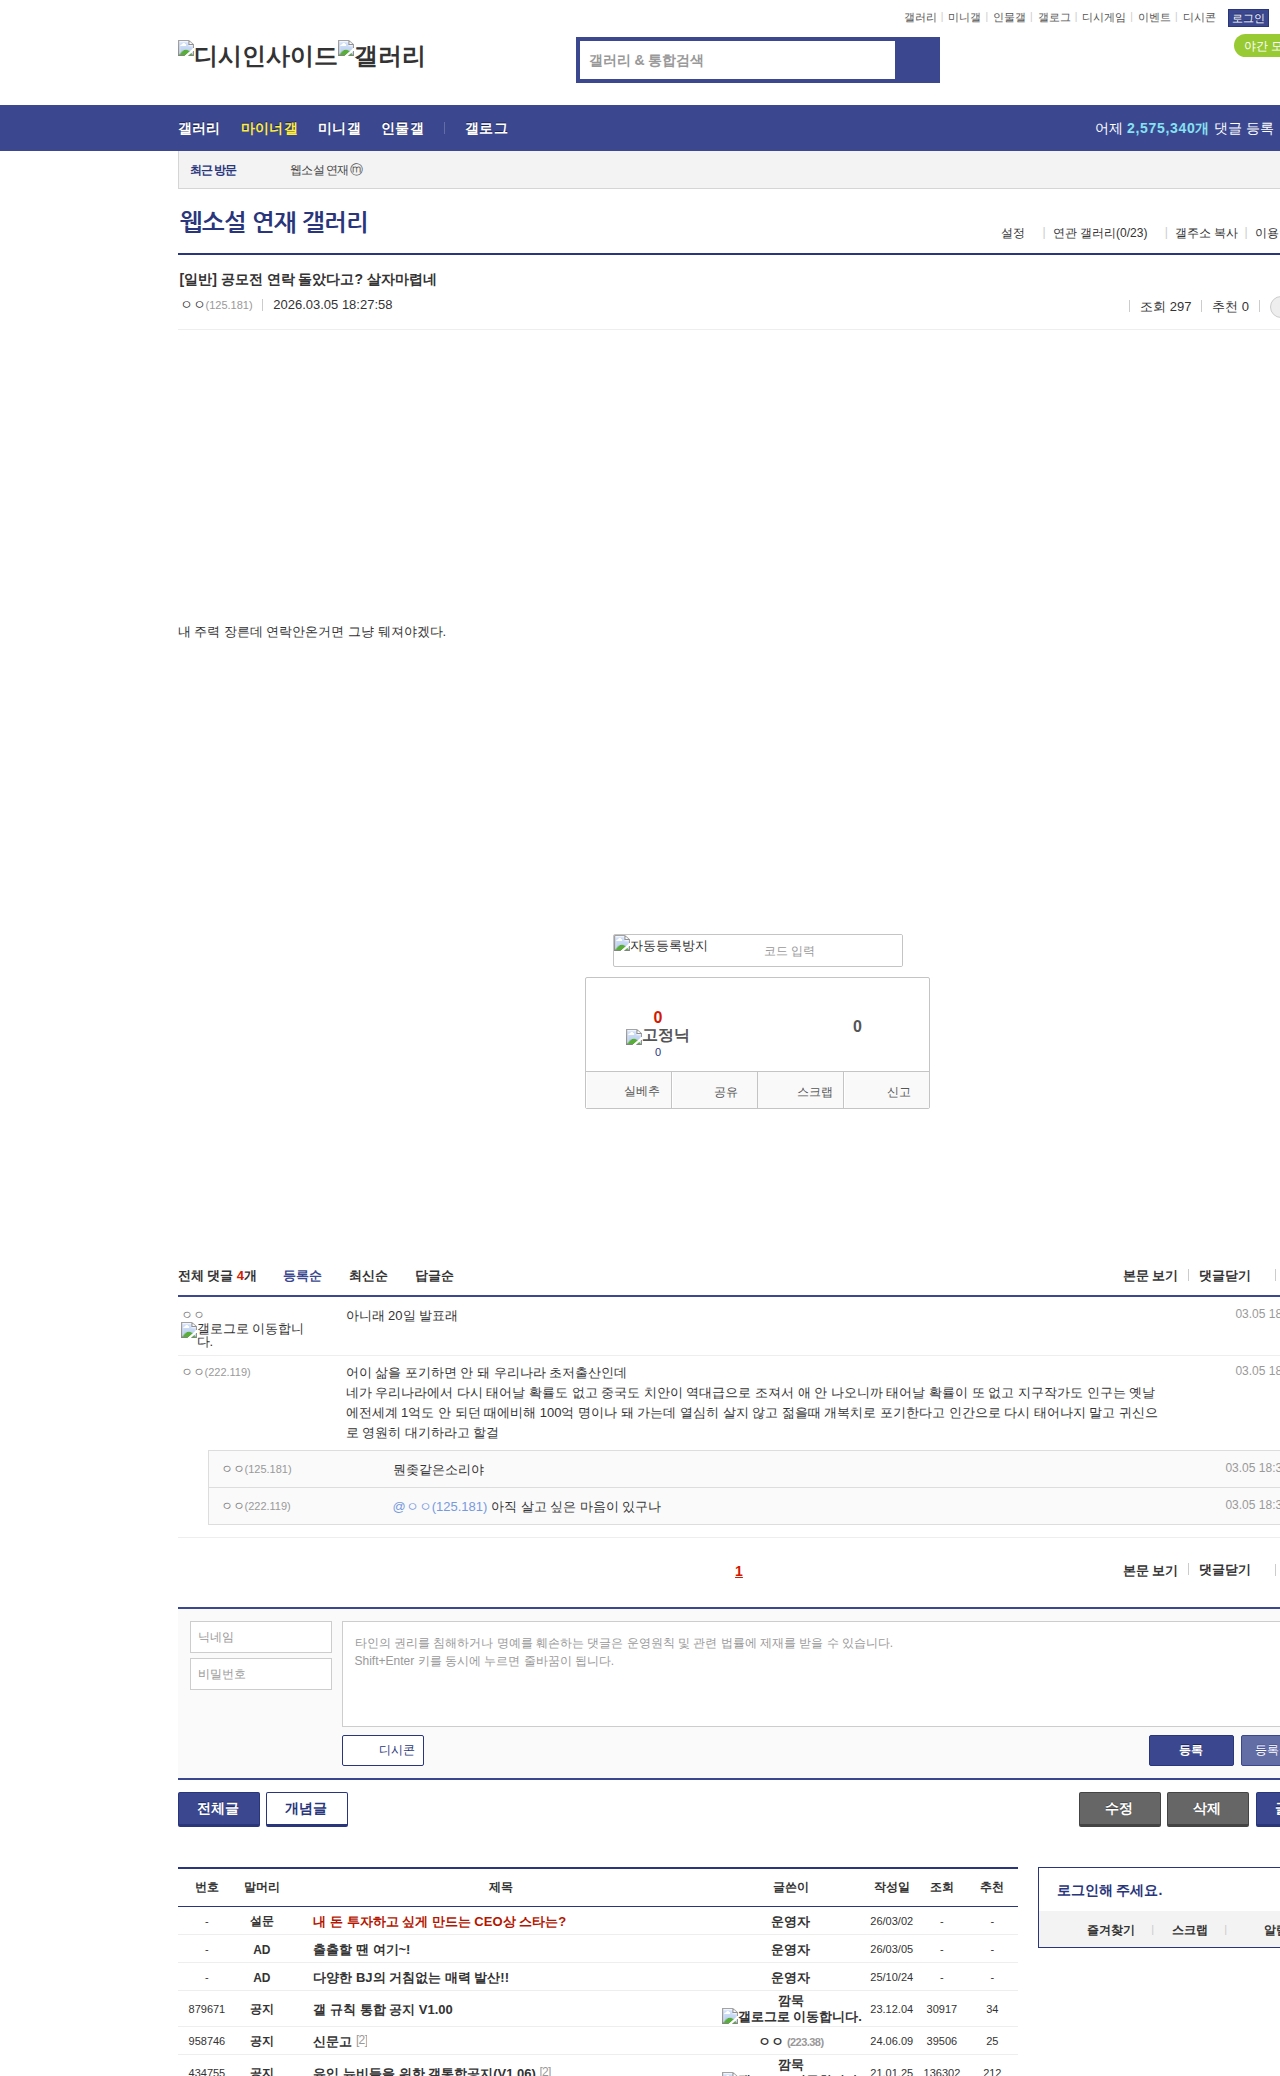1280x2076 pixels.
Task: Click 갤주소 복사
Action: pyautogui.click(x=1206, y=233)
